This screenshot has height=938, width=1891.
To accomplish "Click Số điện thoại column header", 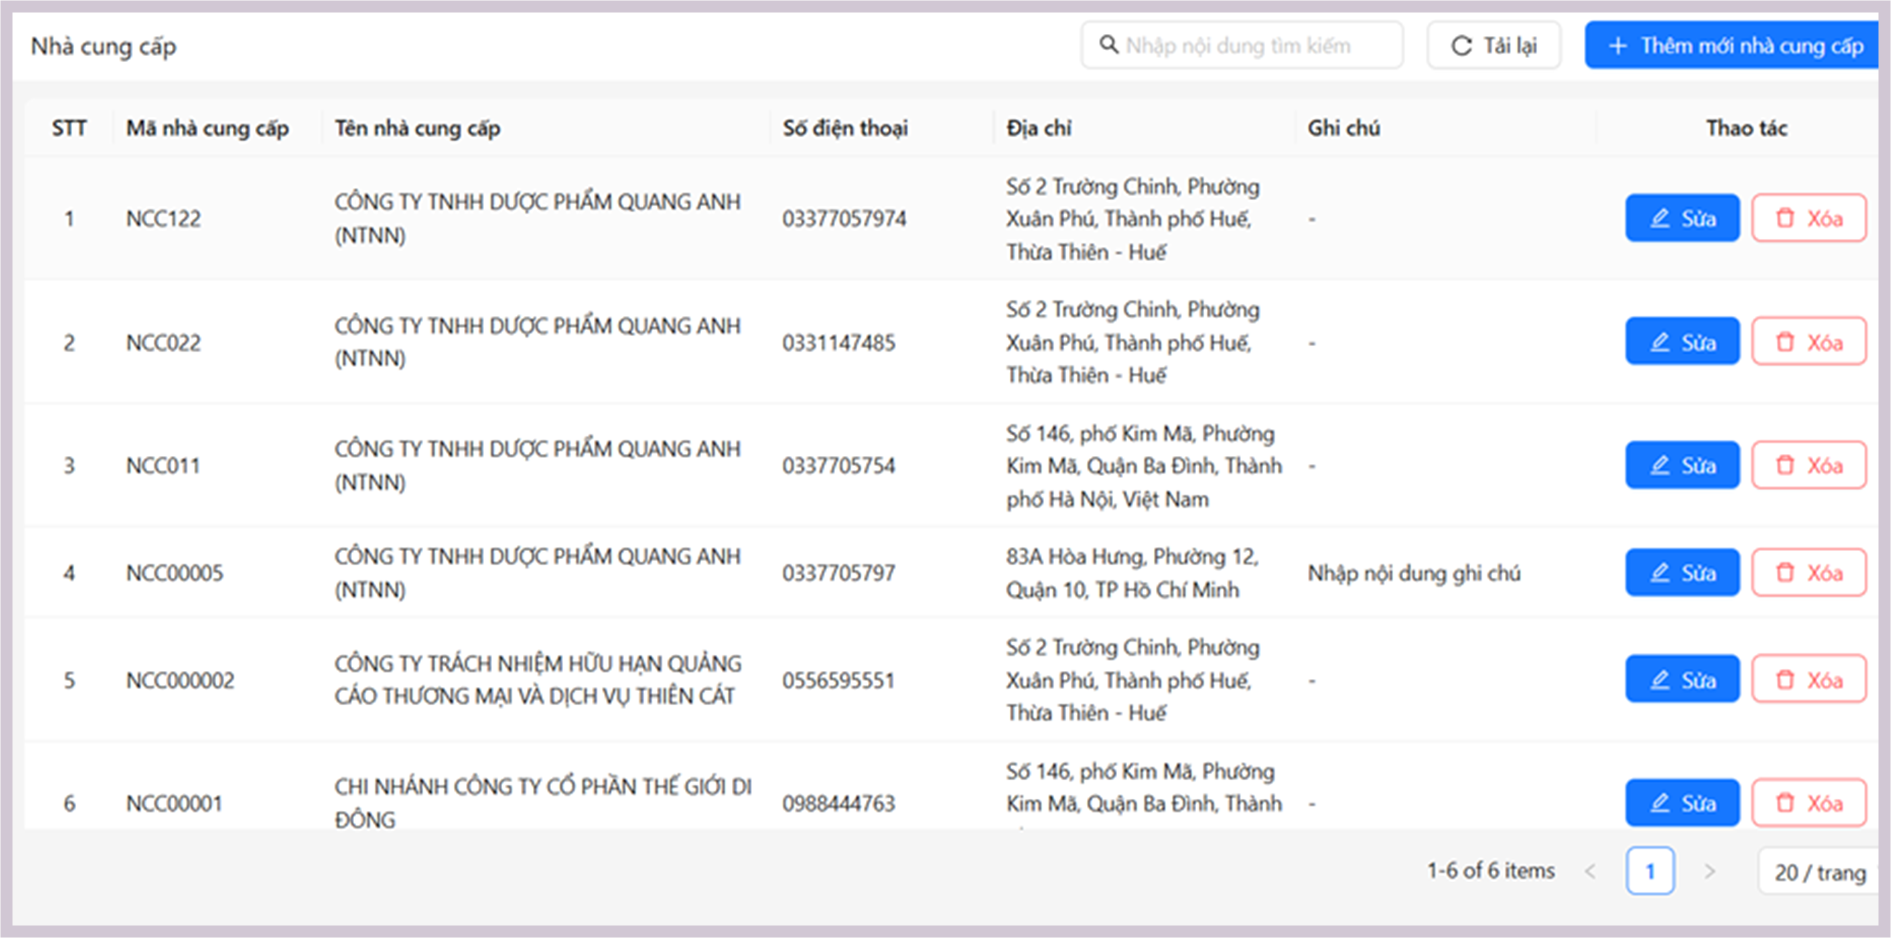I will point(845,128).
